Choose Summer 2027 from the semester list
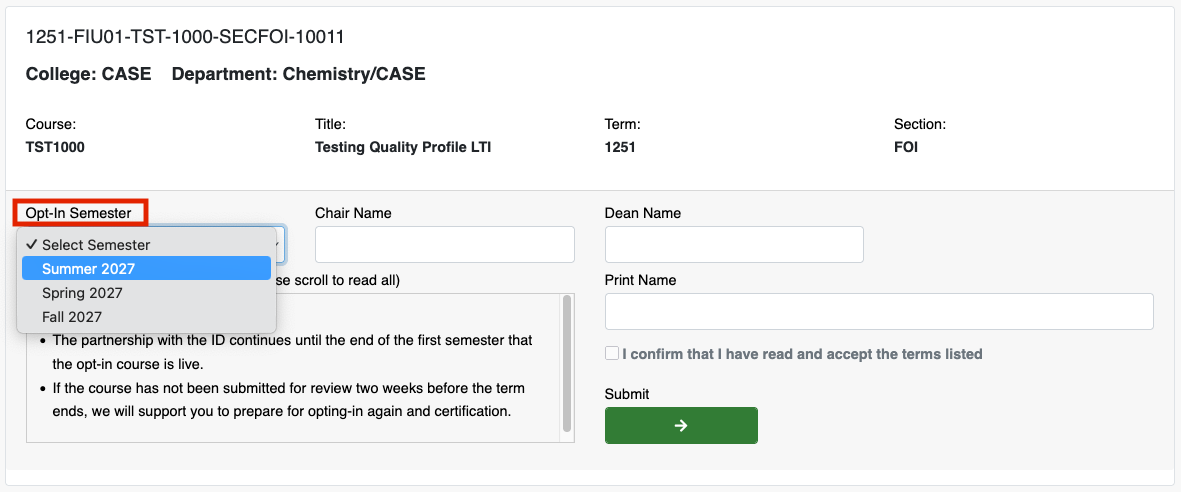Viewport: 1181px width, 492px height. 146,268
